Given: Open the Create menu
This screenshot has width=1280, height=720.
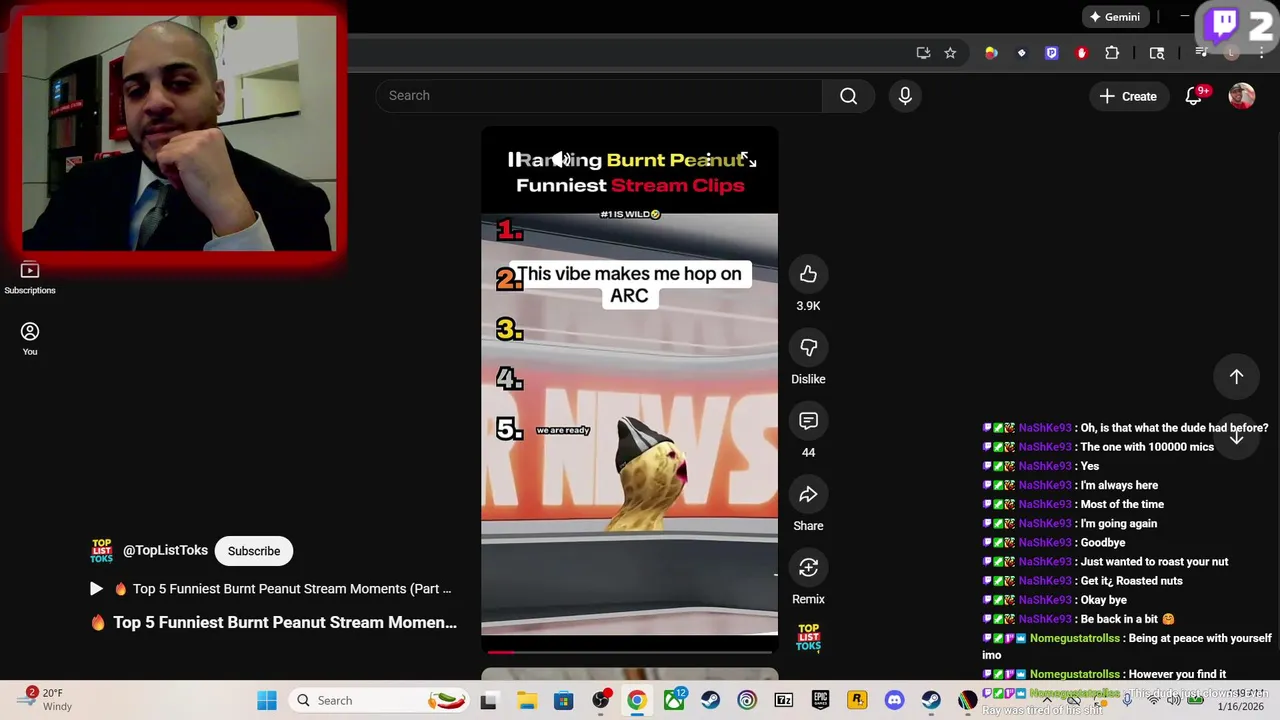Looking at the screenshot, I should point(1128,96).
